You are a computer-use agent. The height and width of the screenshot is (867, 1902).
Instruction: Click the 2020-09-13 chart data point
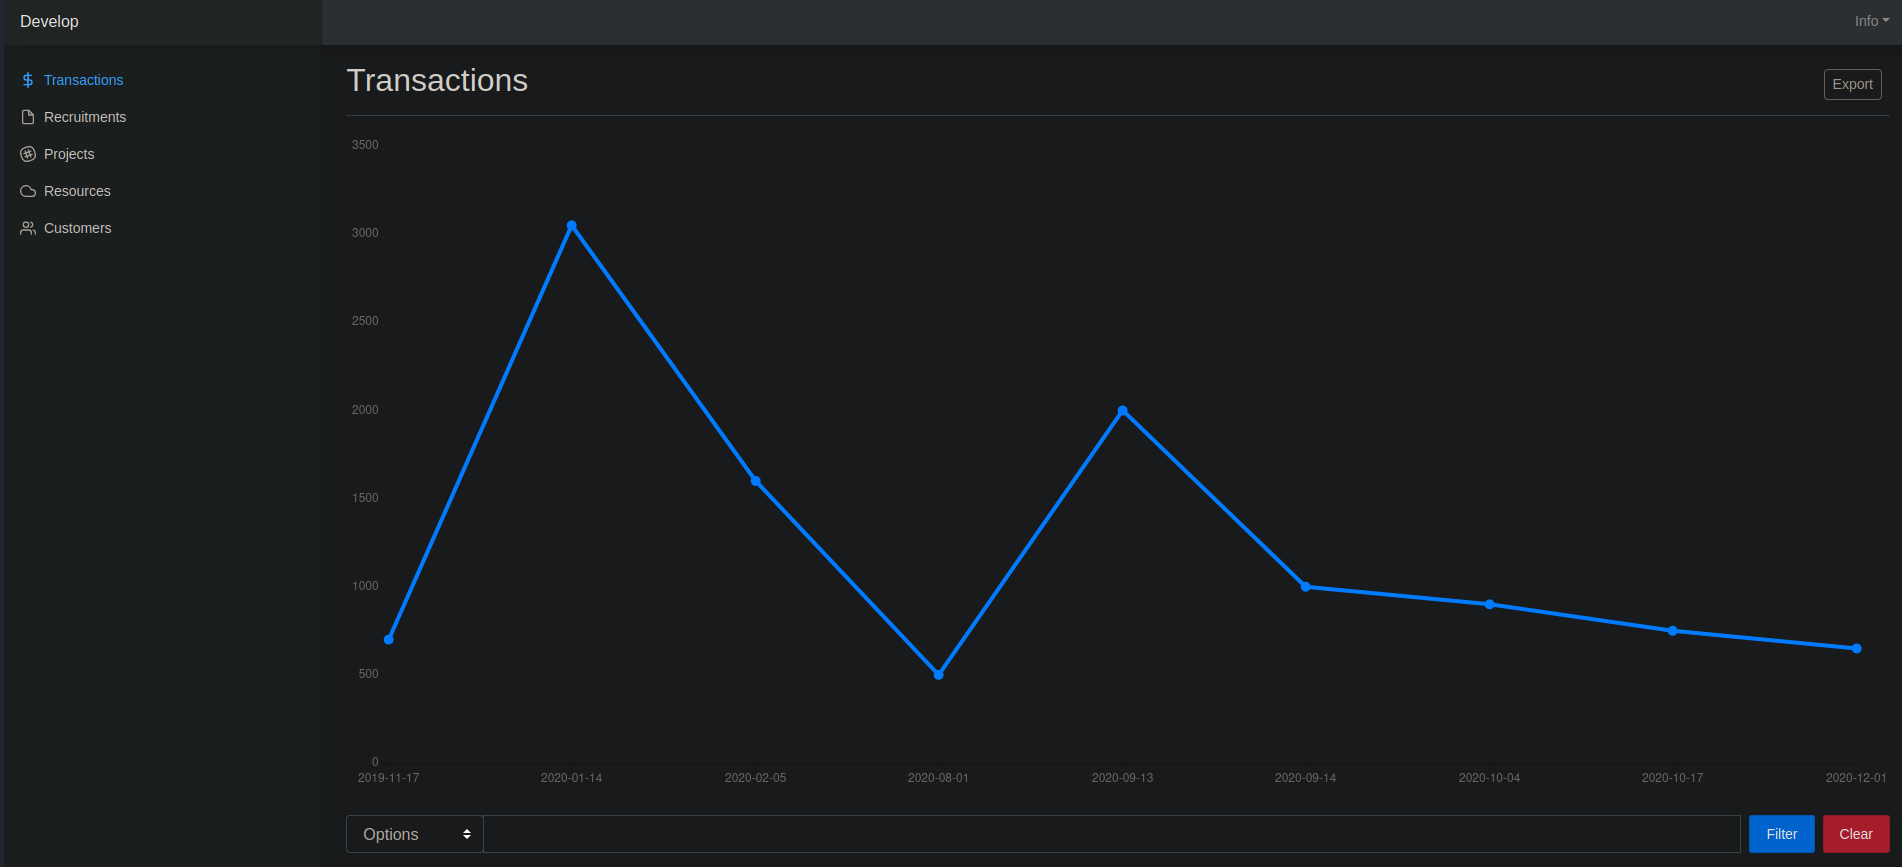[1123, 411]
